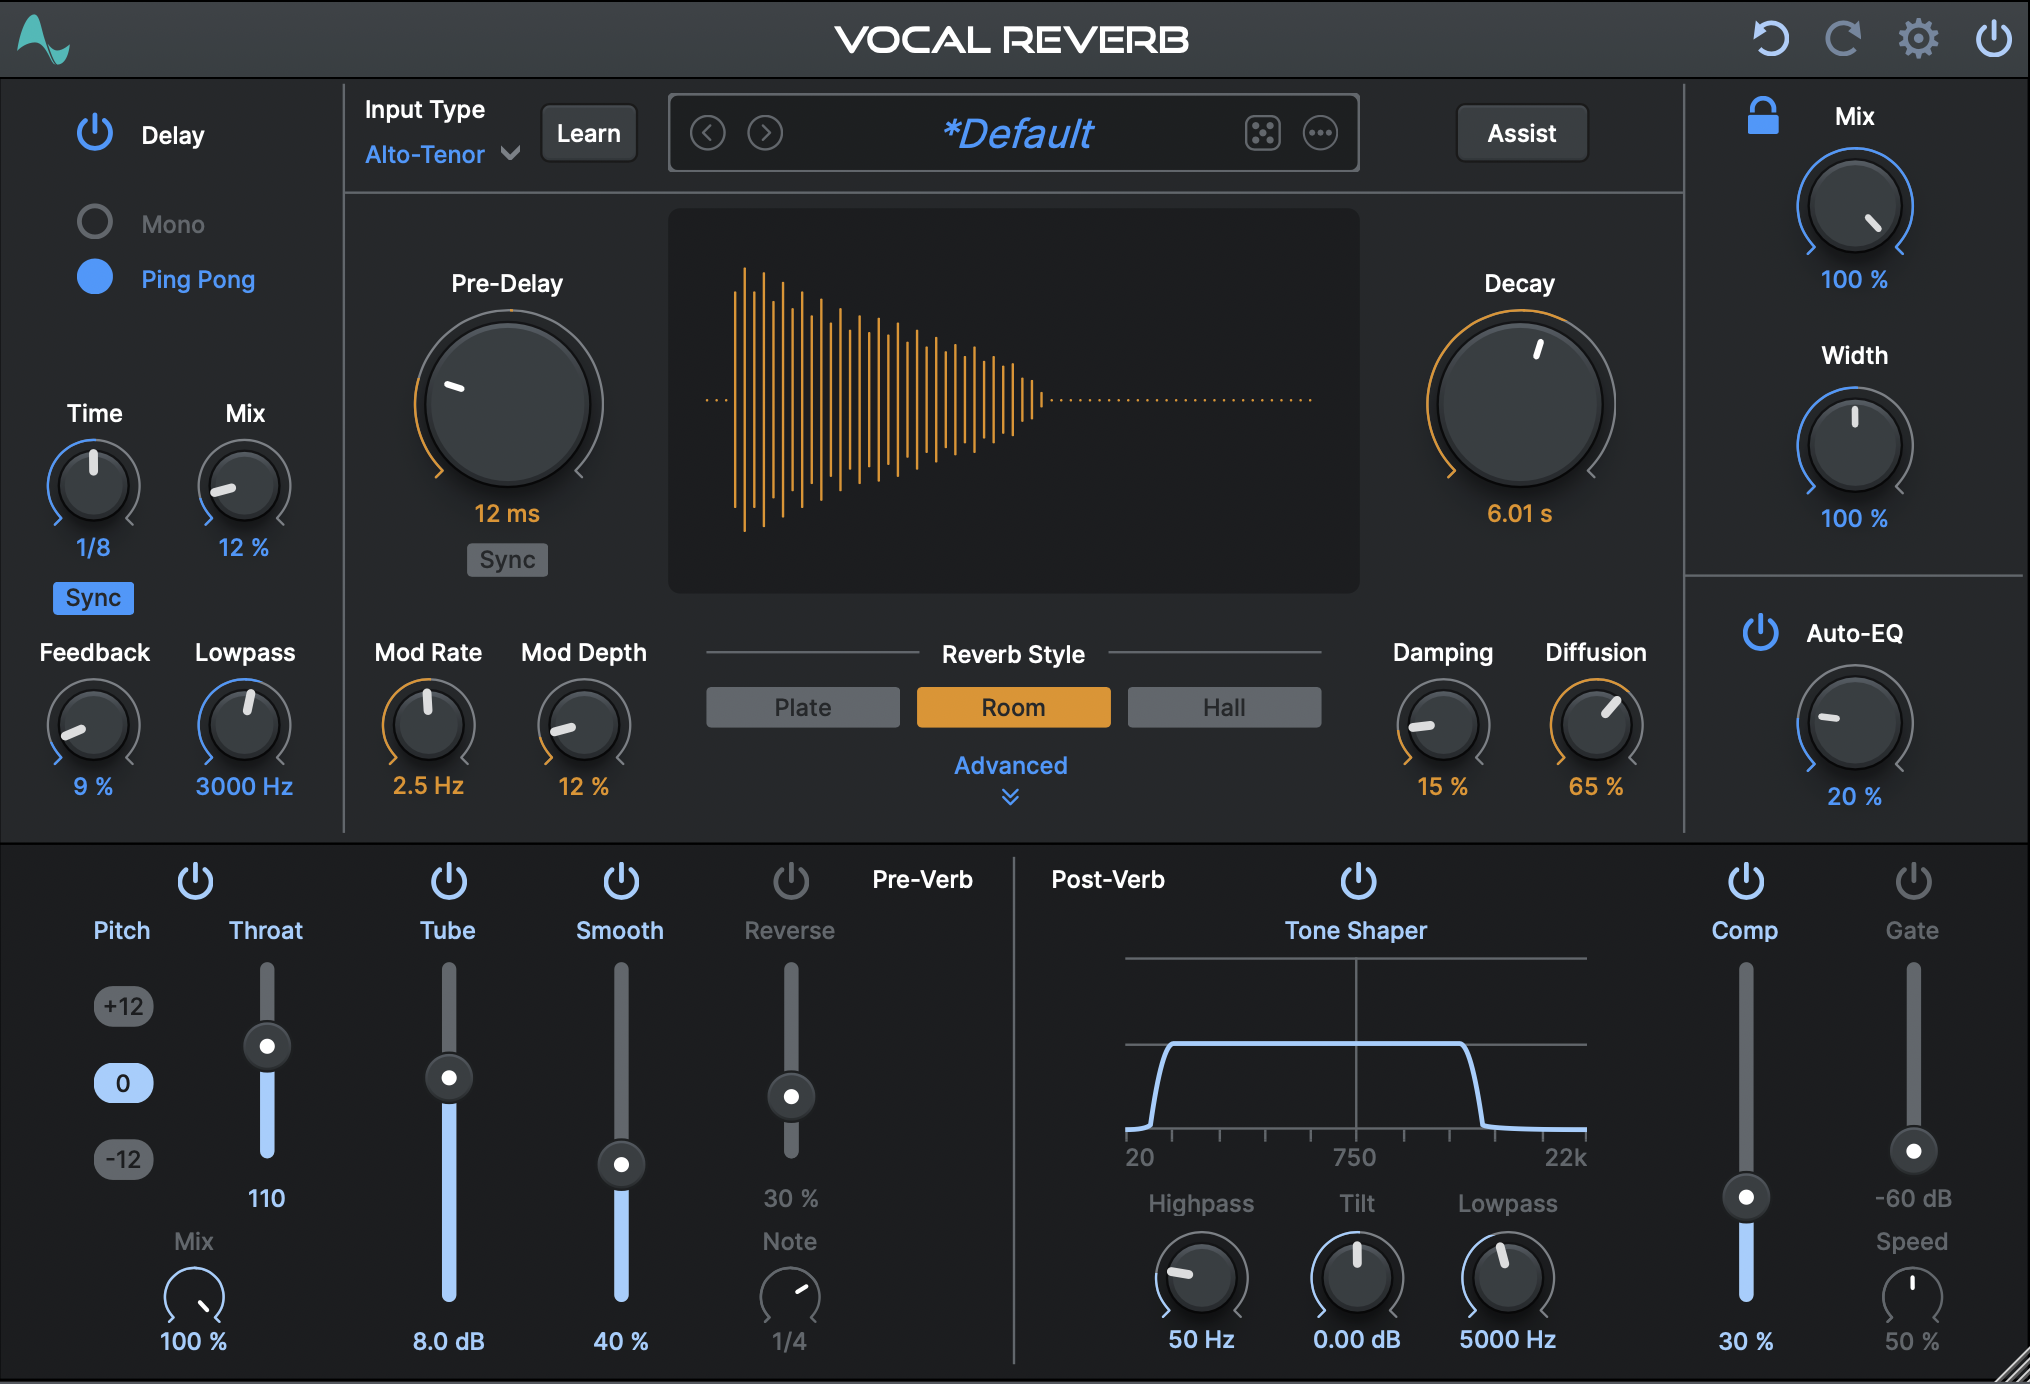Select Mono delay mode
The width and height of the screenshot is (2030, 1384).
tap(95, 222)
